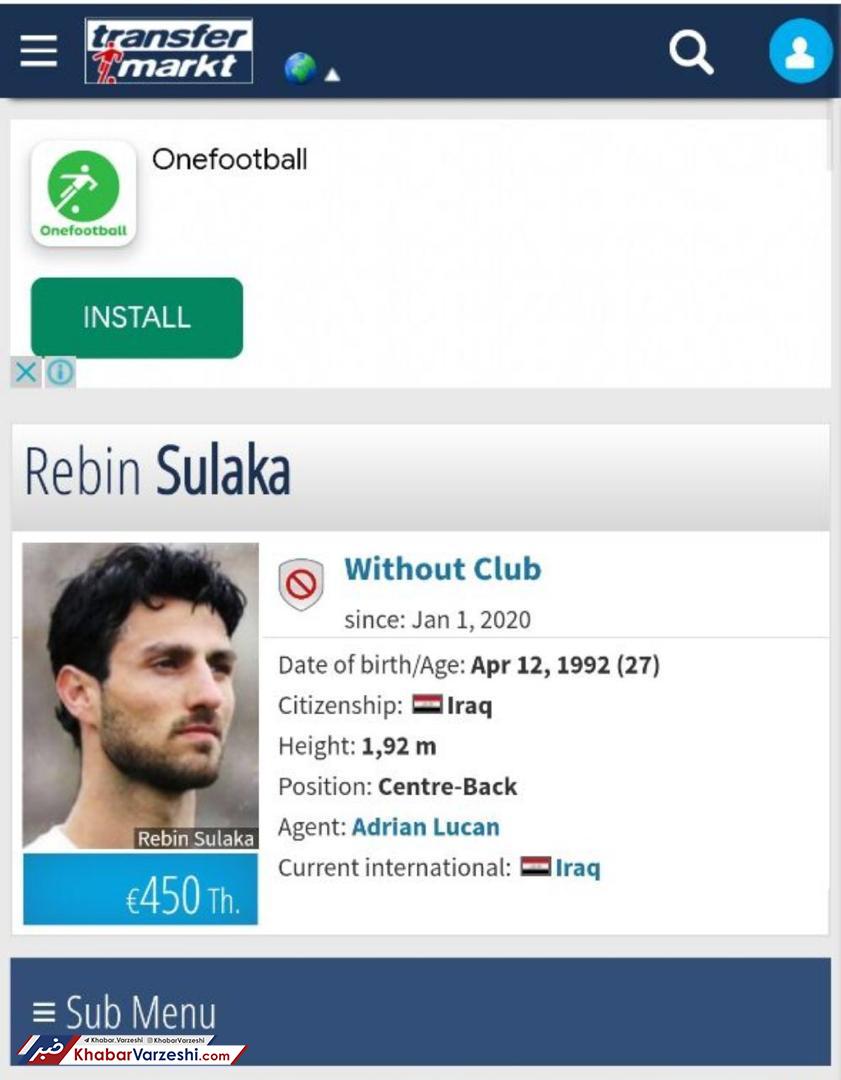Open the Onefootball ad title link
This screenshot has height=1080, width=841.
point(229,160)
